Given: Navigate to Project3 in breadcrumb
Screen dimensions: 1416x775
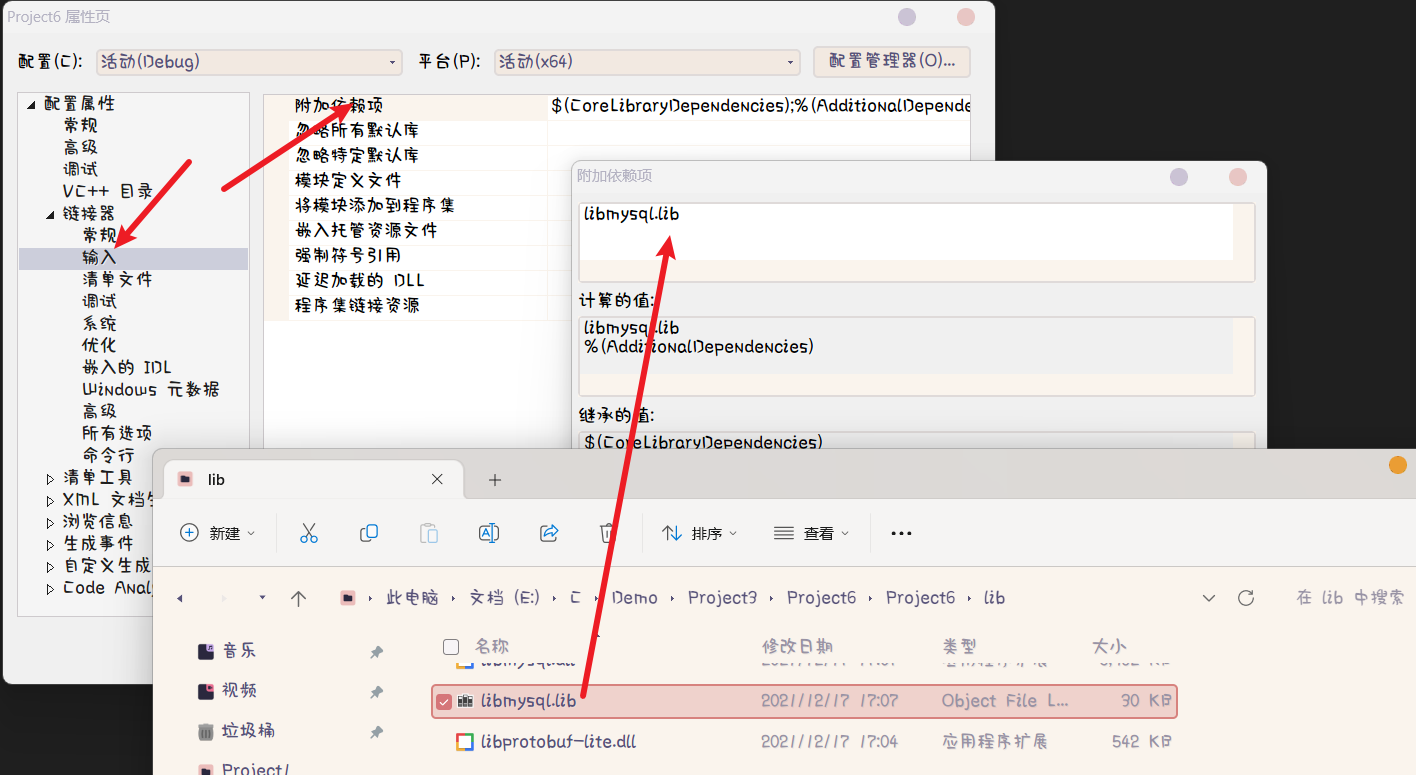Looking at the screenshot, I should point(723,598).
